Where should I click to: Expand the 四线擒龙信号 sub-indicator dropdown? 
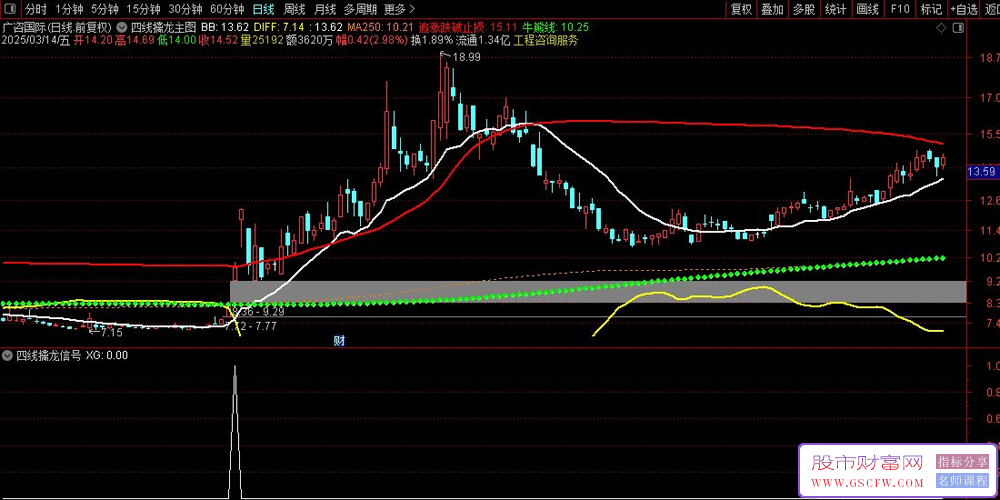(x=8, y=355)
